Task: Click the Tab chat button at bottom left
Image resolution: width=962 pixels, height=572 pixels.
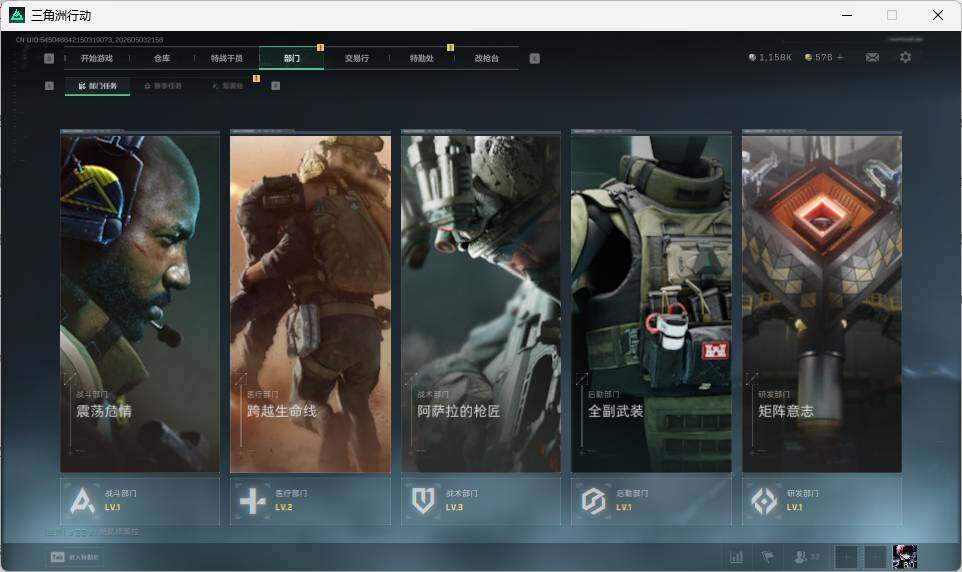Action: point(75,557)
